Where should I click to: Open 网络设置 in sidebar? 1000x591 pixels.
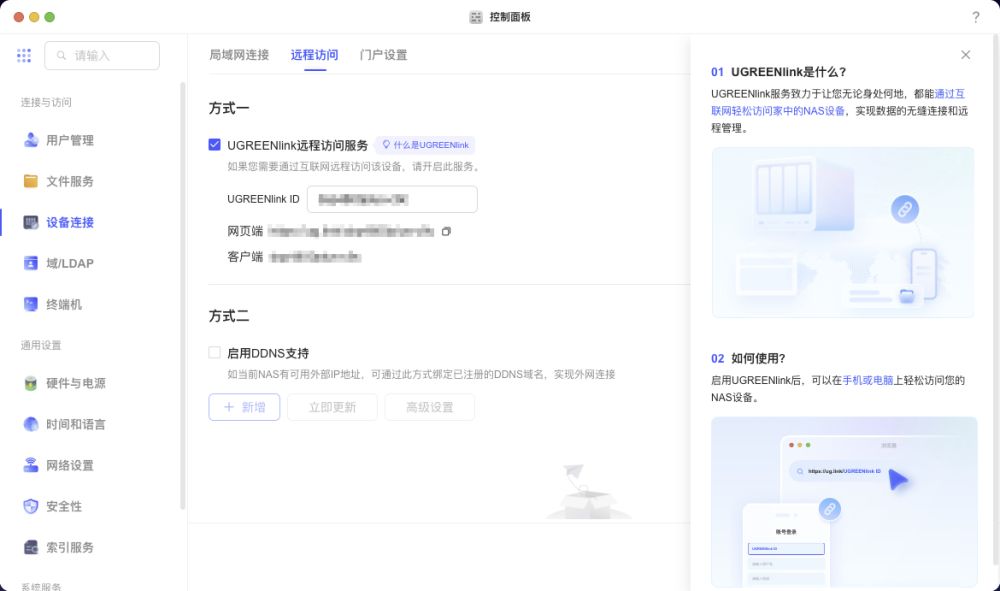[x=59, y=465]
